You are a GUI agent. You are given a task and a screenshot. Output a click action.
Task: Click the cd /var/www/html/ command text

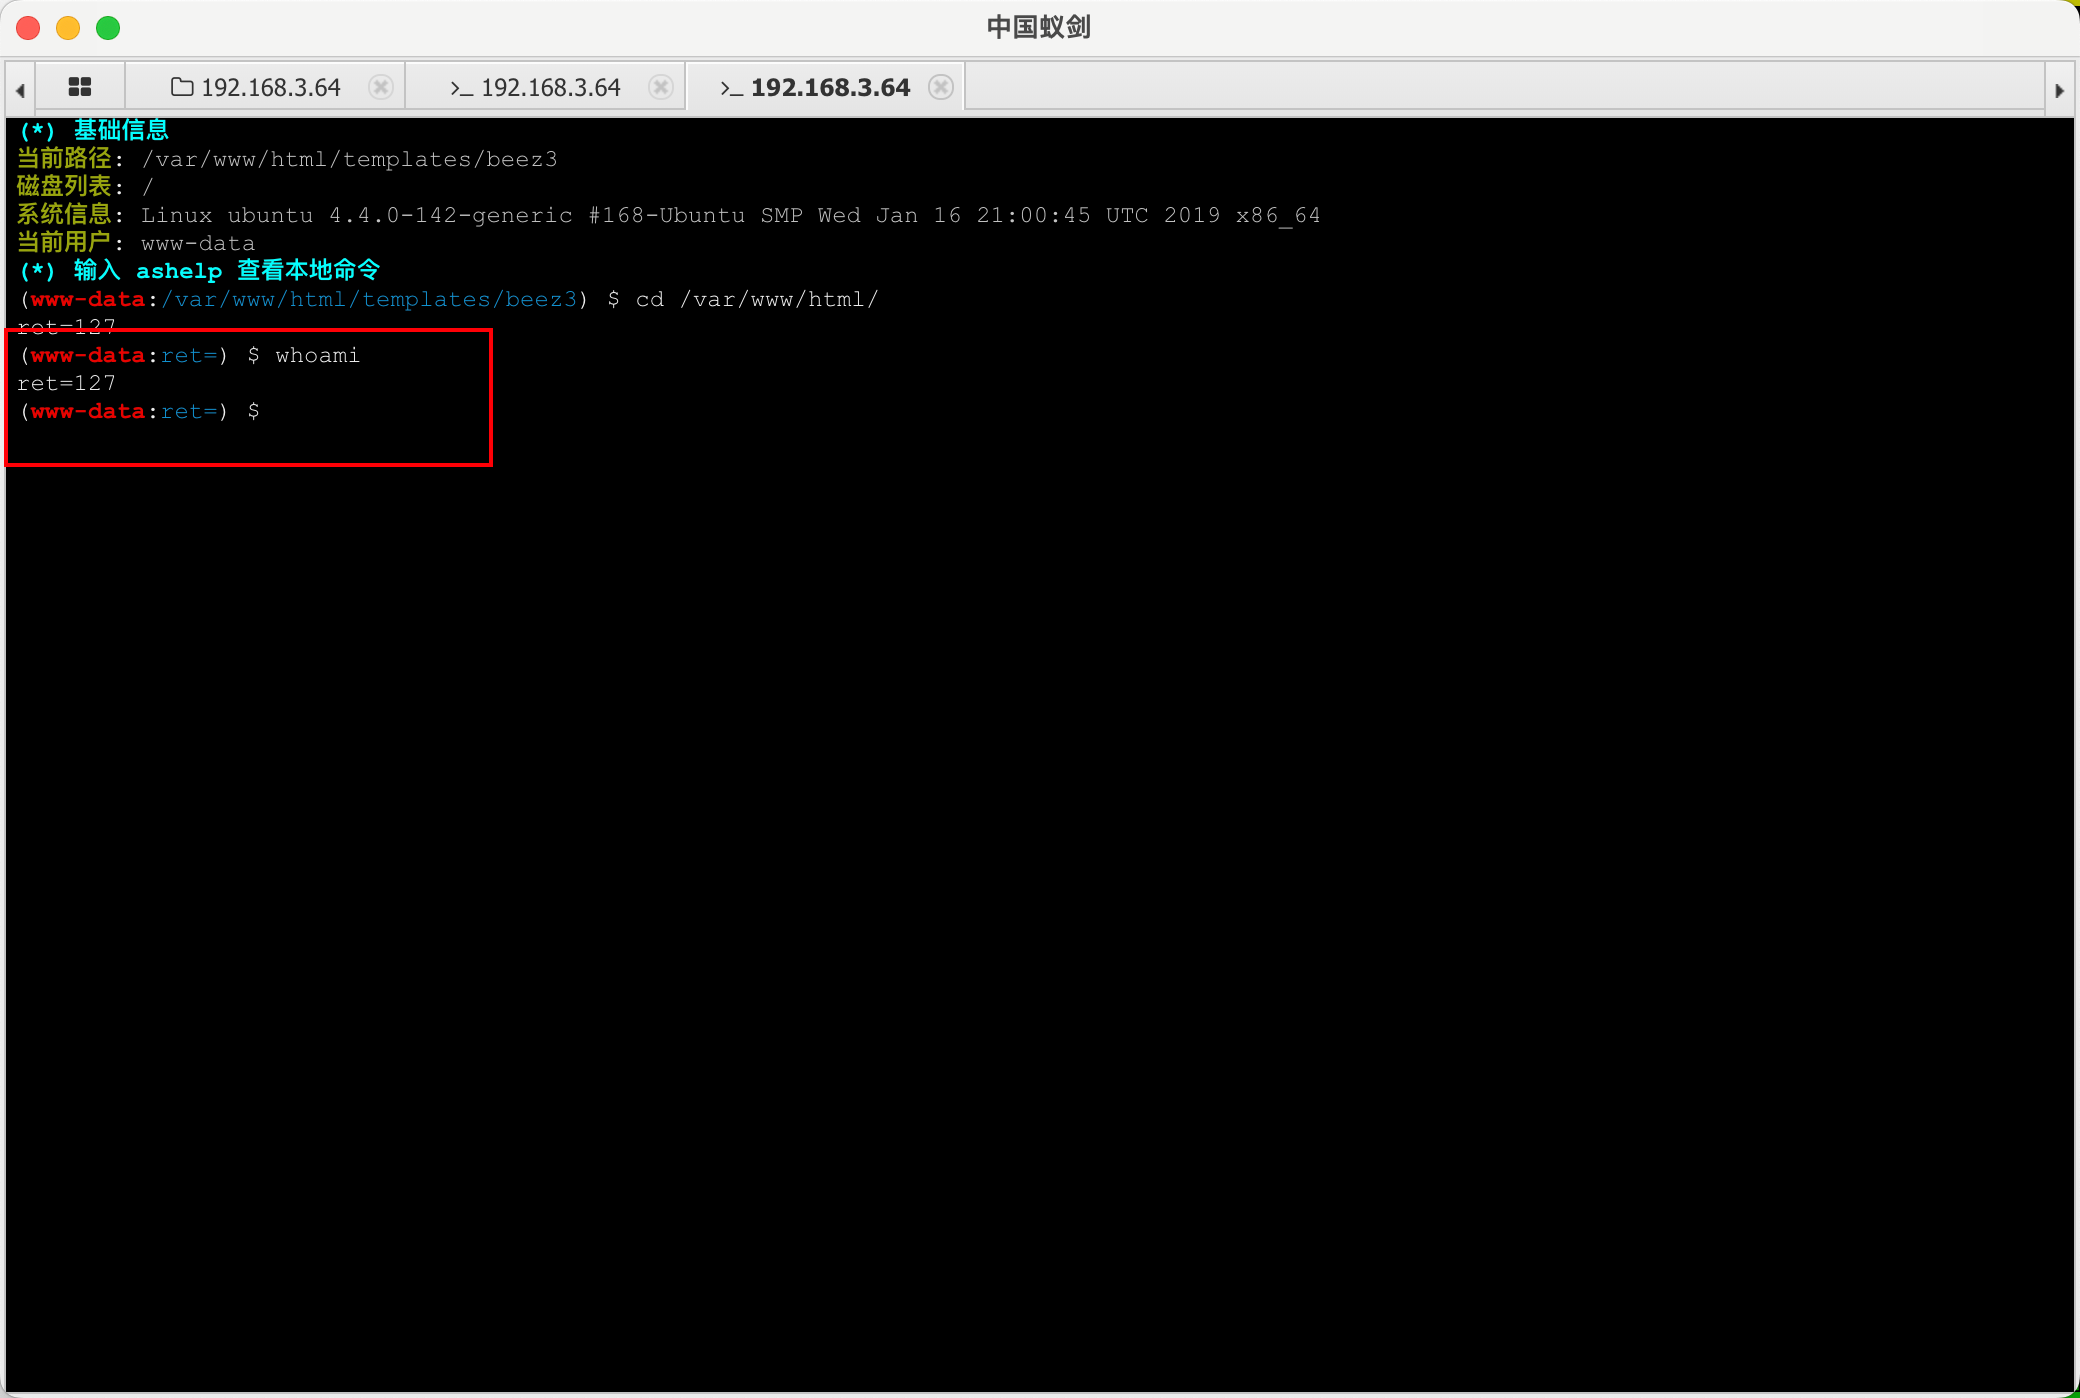(x=757, y=299)
